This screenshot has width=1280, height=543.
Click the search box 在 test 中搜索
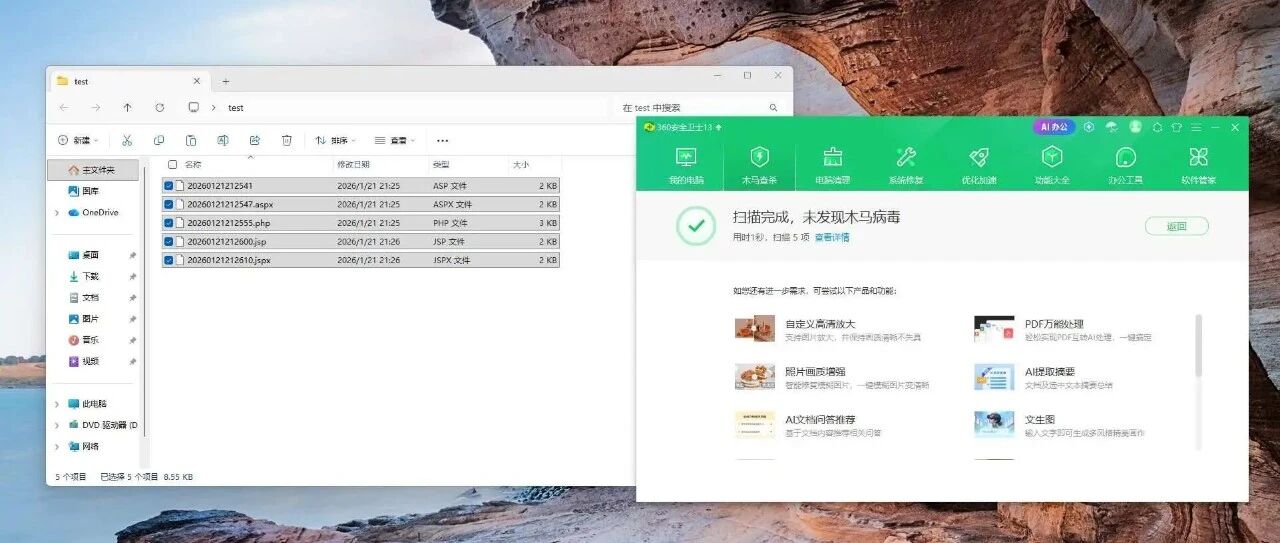tap(699, 108)
